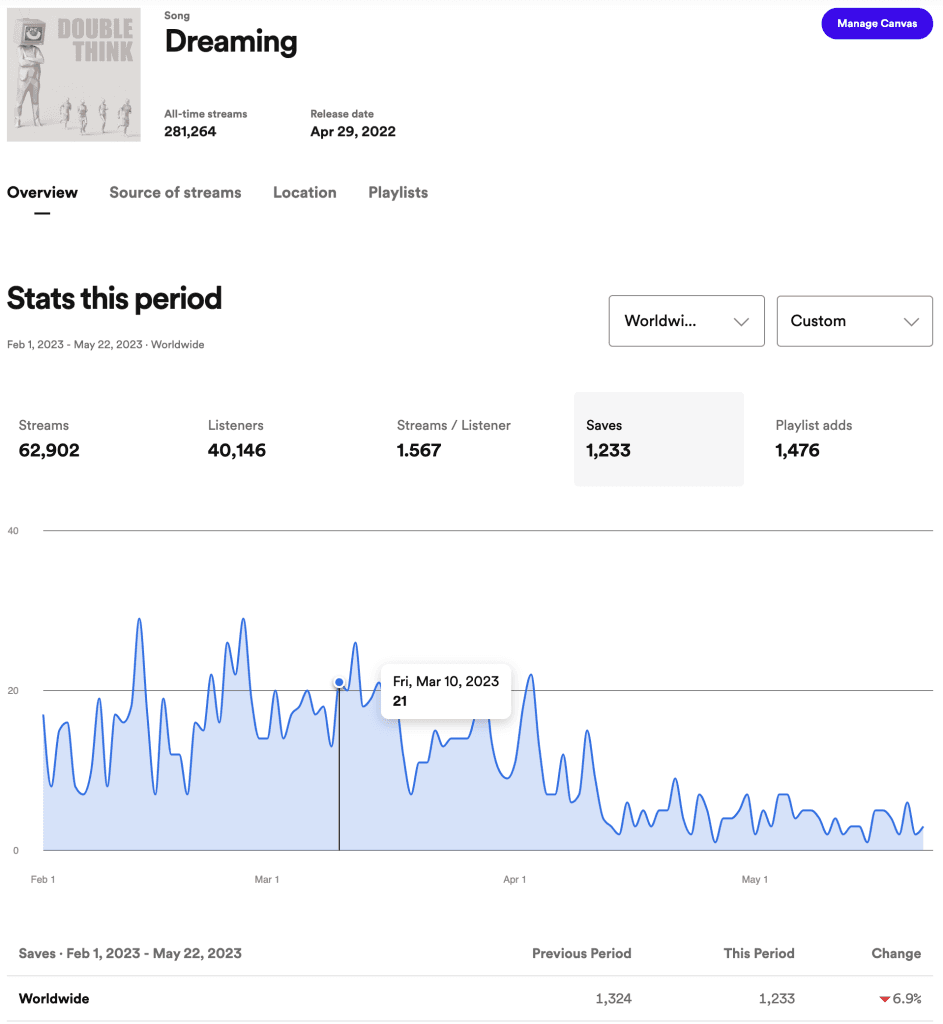Click the Double Think album cover thumbnail
The image size is (943, 1024).
74,74
